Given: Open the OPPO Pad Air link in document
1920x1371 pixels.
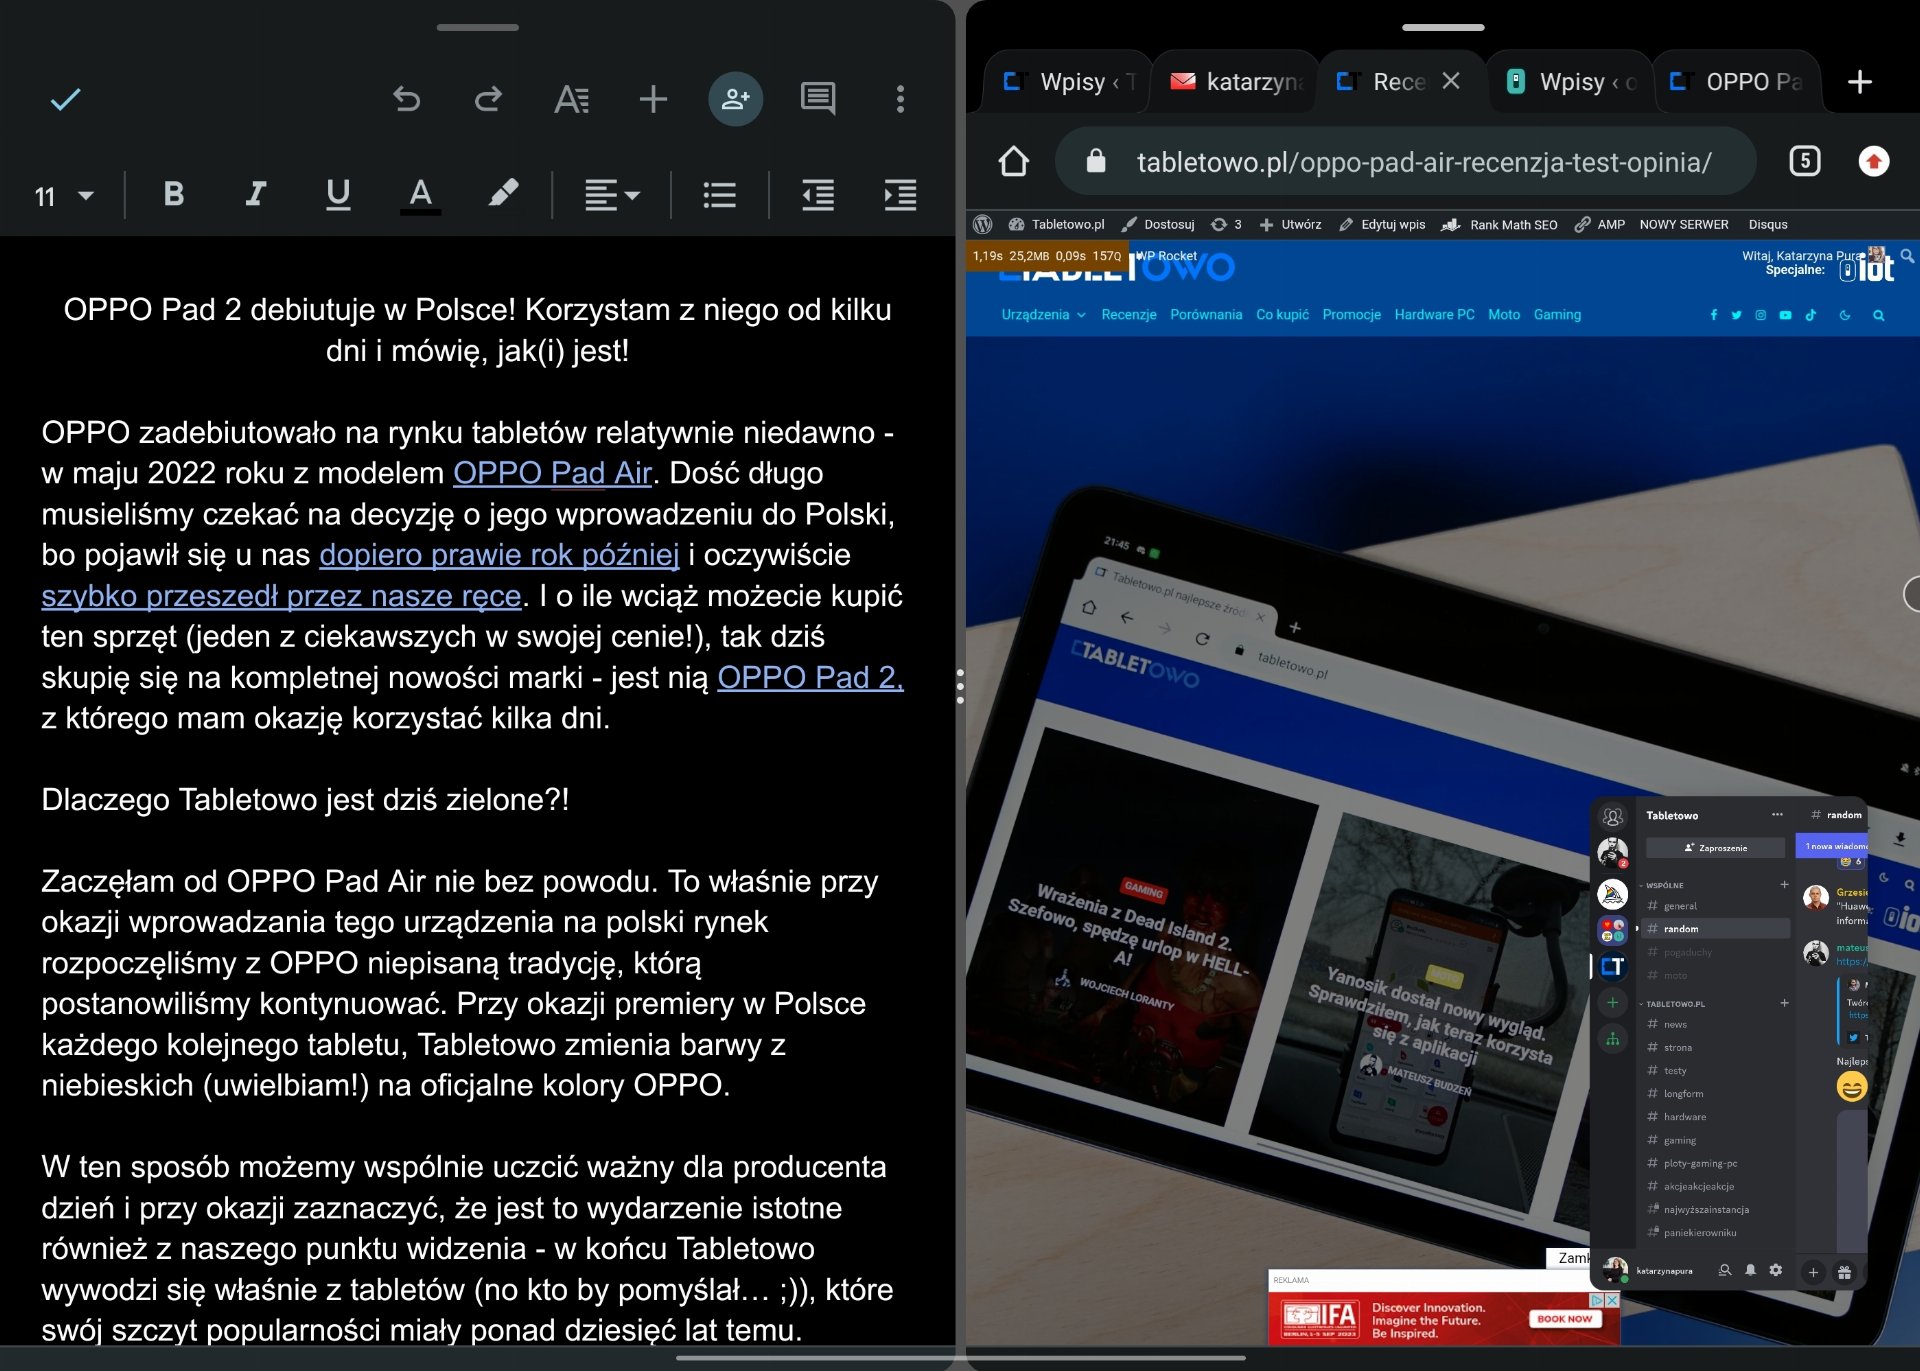Looking at the screenshot, I should pos(552,473).
